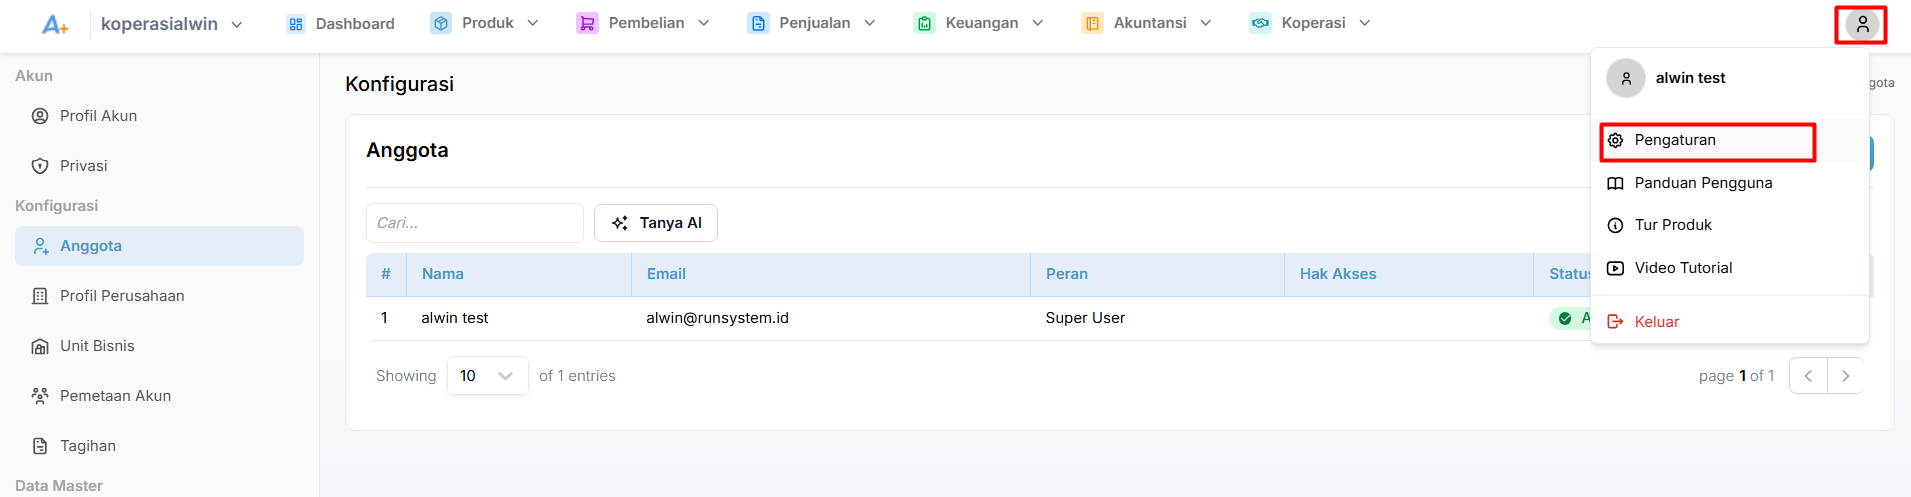1911x497 pixels.
Task: Click the Tagihan invoice icon
Action: [x=40, y=446]
